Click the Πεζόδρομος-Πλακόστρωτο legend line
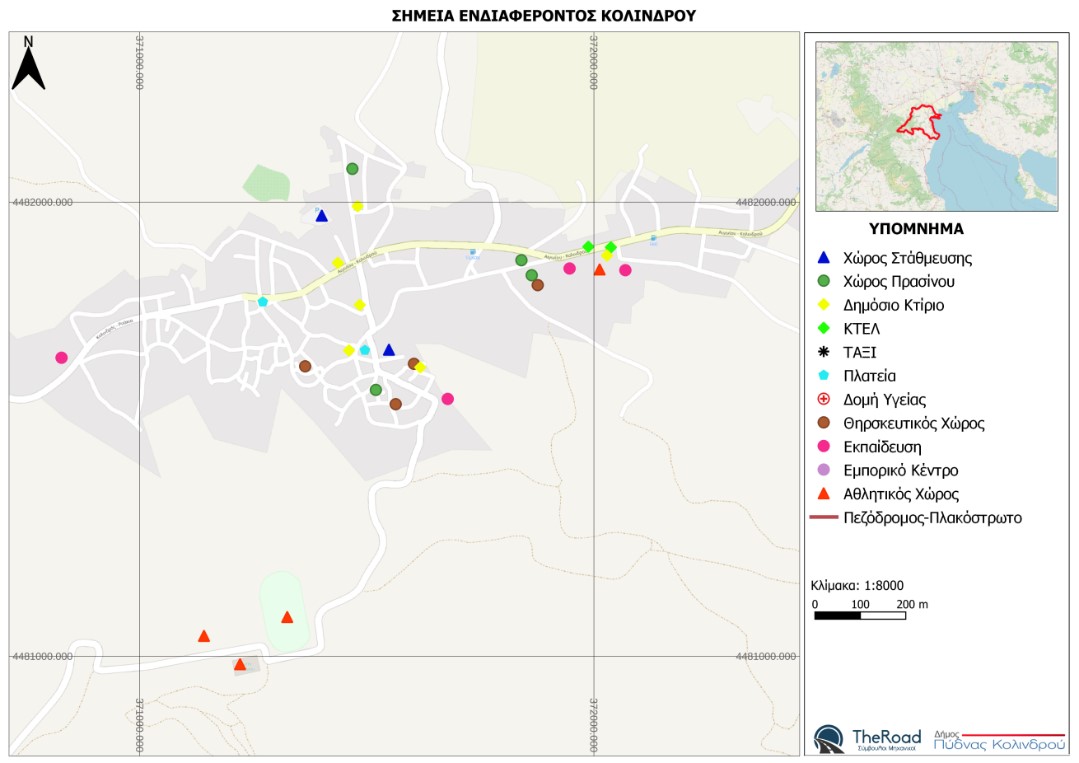Screen dimensions: 1079x763 (824, 517)
